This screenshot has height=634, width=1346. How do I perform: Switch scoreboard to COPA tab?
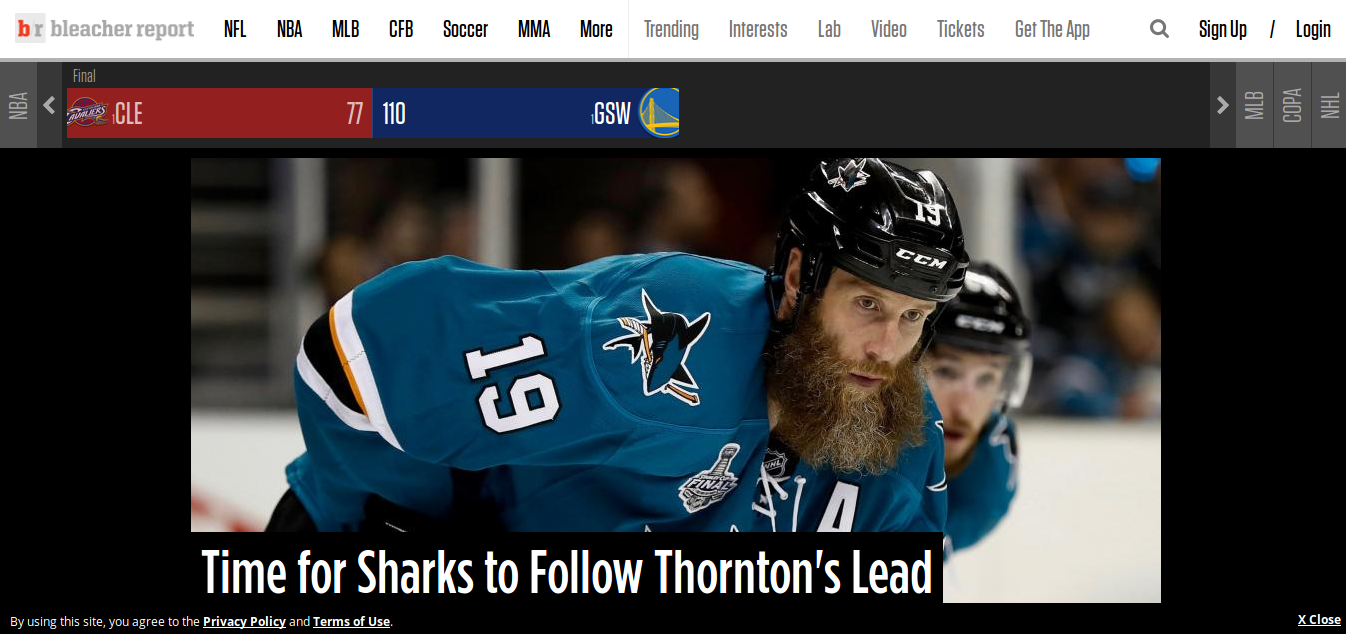(x=1292, y=105)
